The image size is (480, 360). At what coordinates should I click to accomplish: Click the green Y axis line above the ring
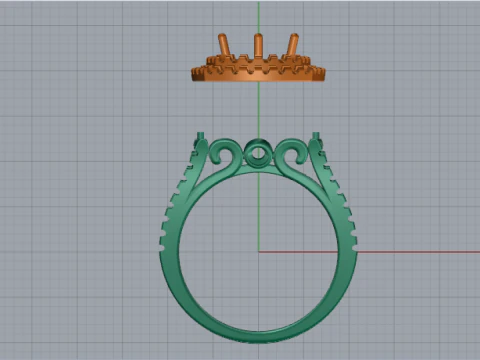258,110
